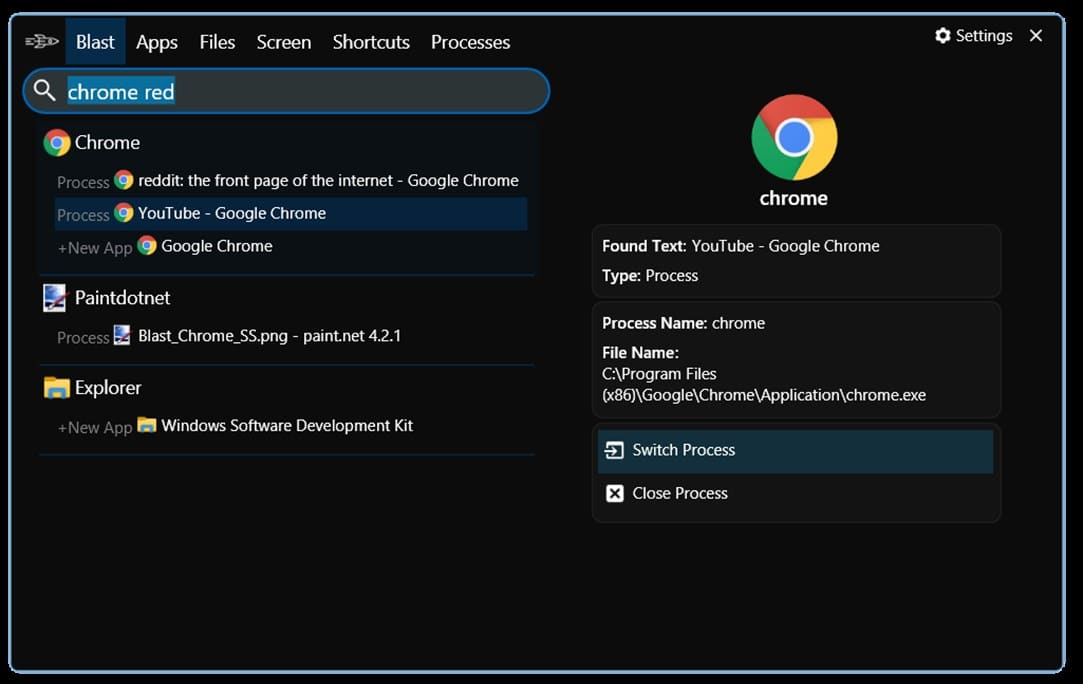
Task: Choose Close Process action
Action: pos(796,493)
